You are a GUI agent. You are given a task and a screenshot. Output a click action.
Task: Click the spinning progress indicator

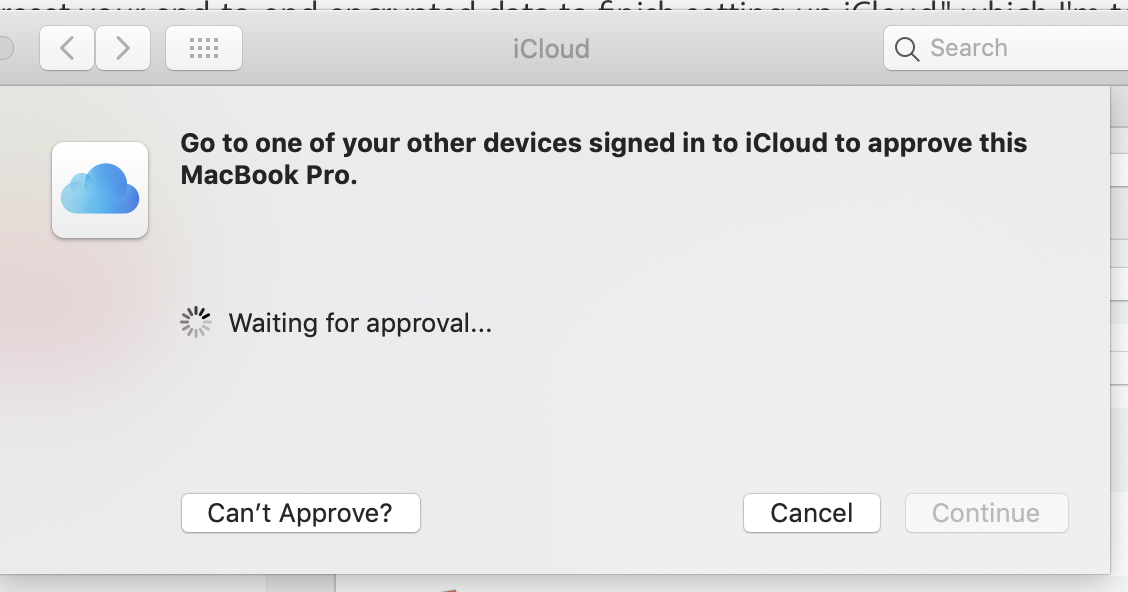point(196,322)
